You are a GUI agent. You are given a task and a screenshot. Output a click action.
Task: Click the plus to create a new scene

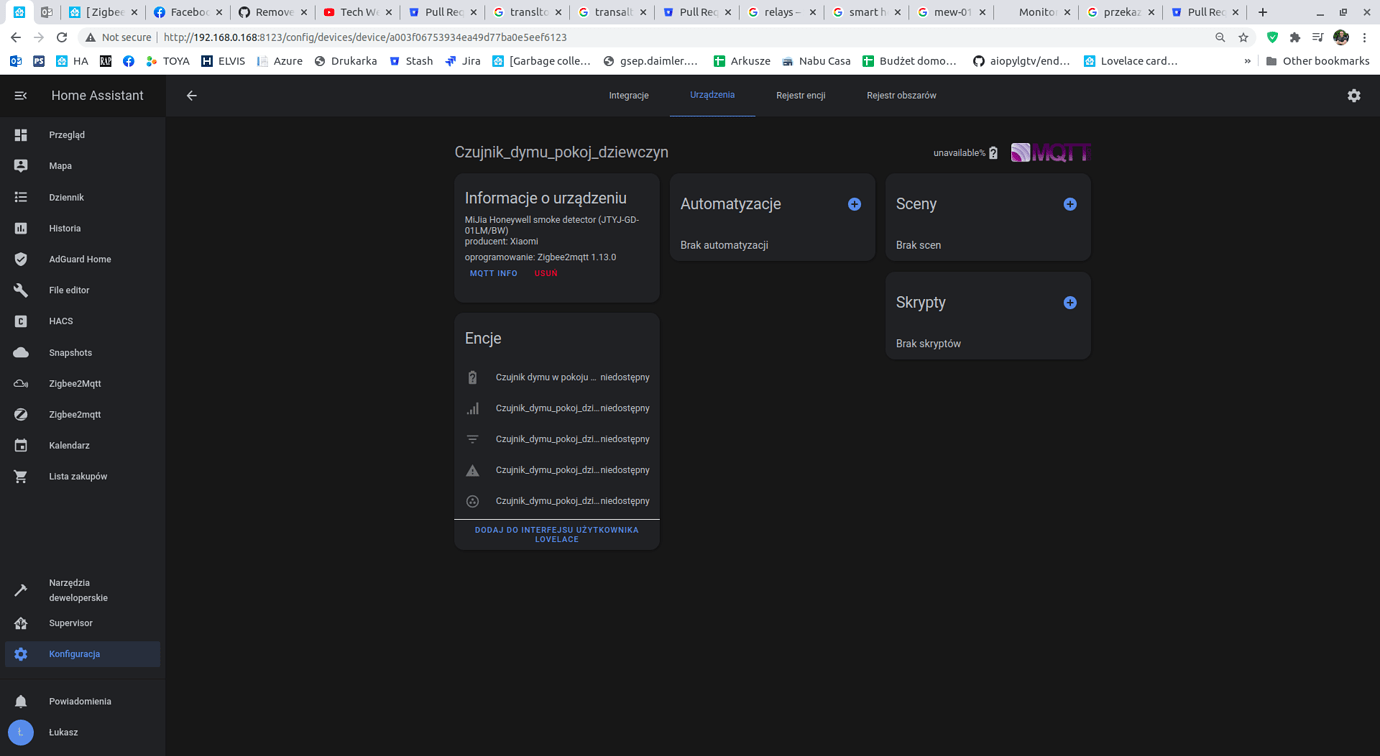click(1070, 203)
